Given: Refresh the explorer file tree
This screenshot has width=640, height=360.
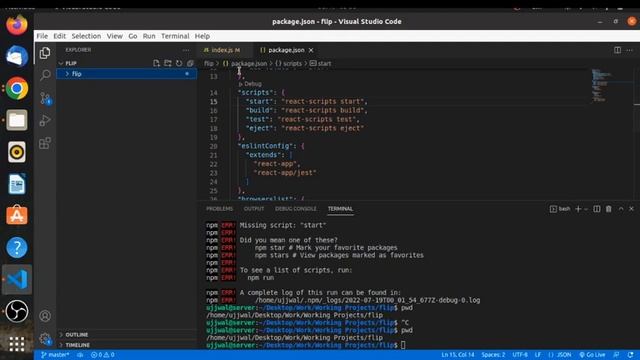Looking at the screenshot, I should click(179, 63).
